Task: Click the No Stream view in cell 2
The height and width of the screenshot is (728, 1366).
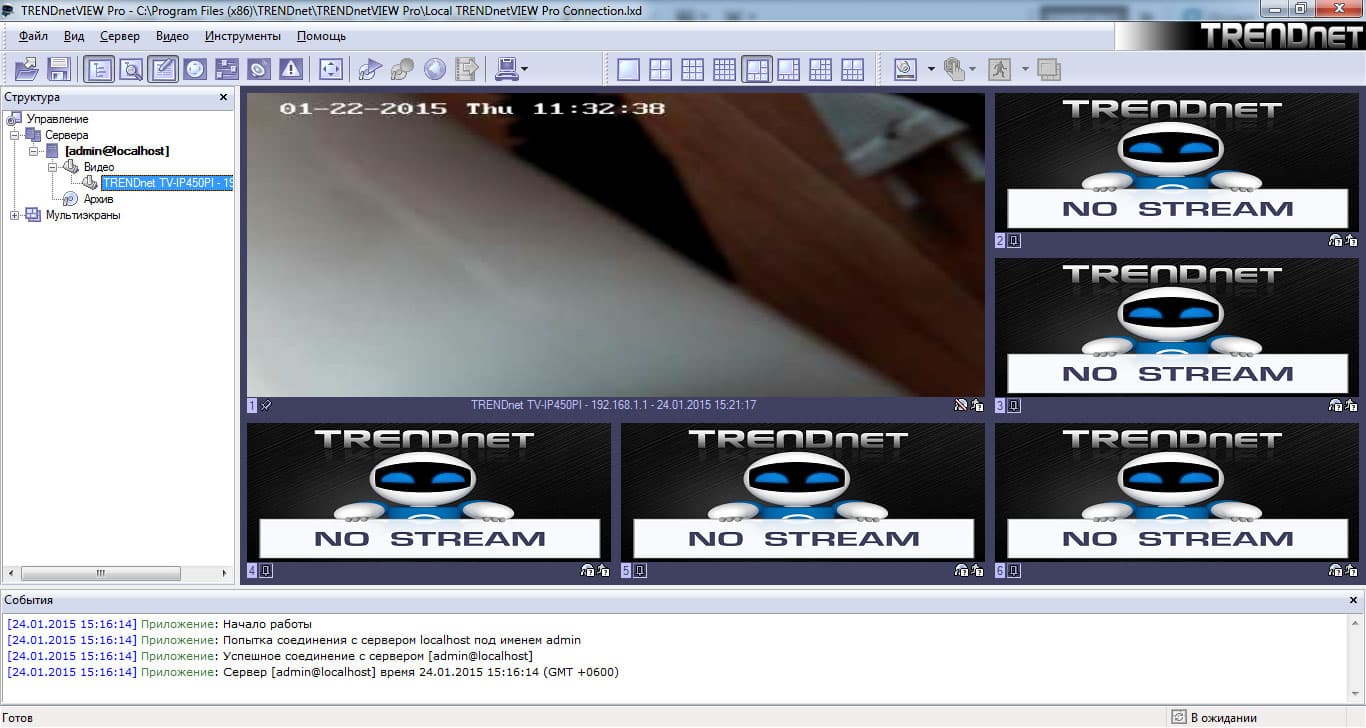Action: click(1177, 163)
